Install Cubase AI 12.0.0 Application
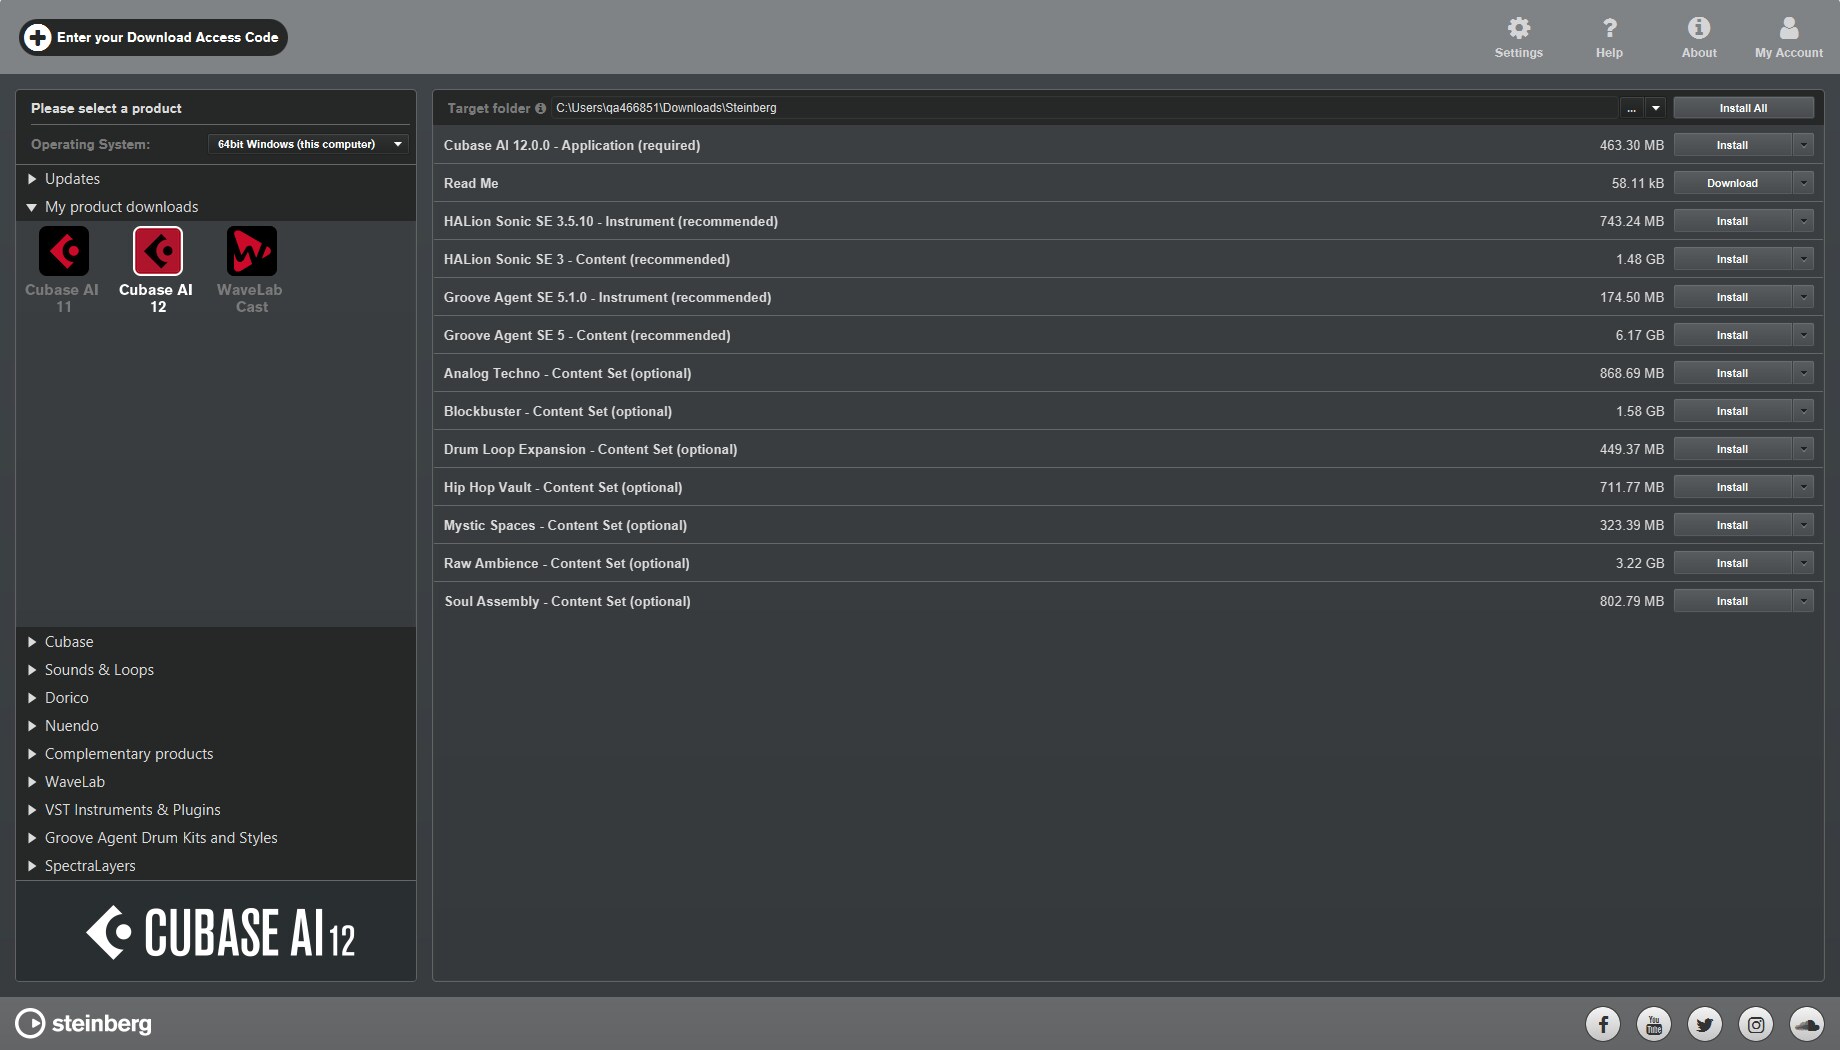The height and width of the screenshot is (1050, 1840). click(1732, 145)
